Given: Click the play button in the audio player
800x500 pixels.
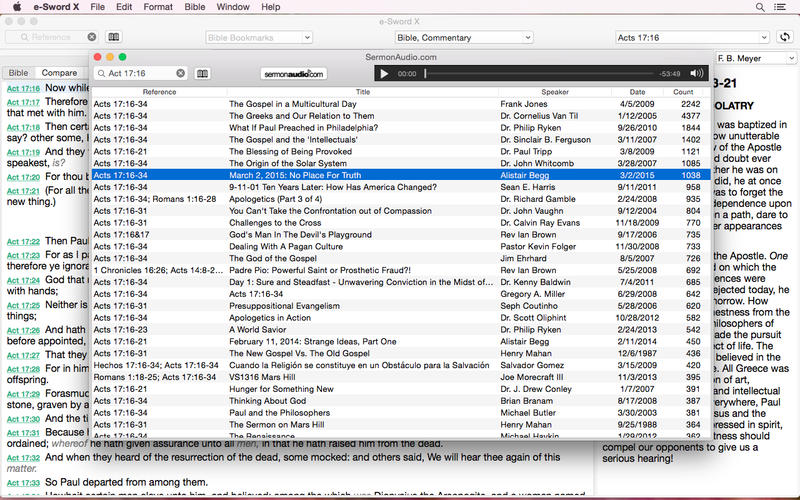Looking at the screenshot, I should 384,73.
